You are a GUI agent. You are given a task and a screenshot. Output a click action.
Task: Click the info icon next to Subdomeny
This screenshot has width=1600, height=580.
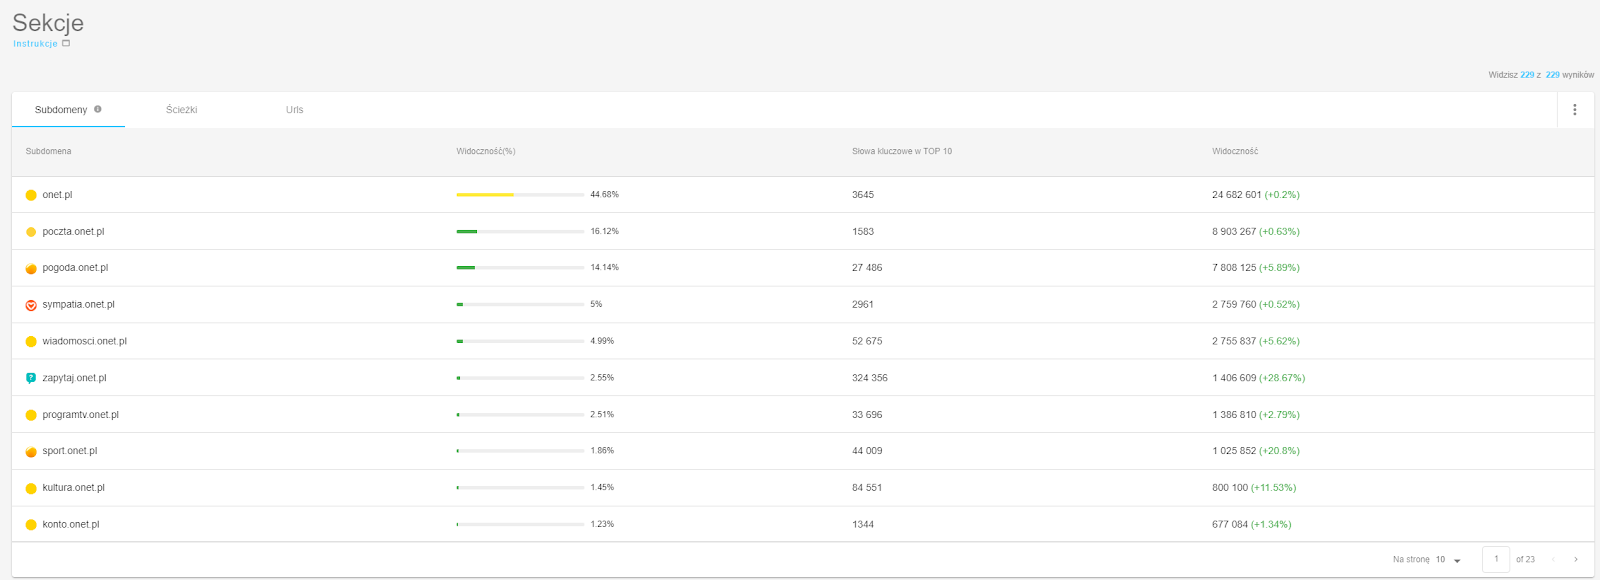click(x=98, y=109)
